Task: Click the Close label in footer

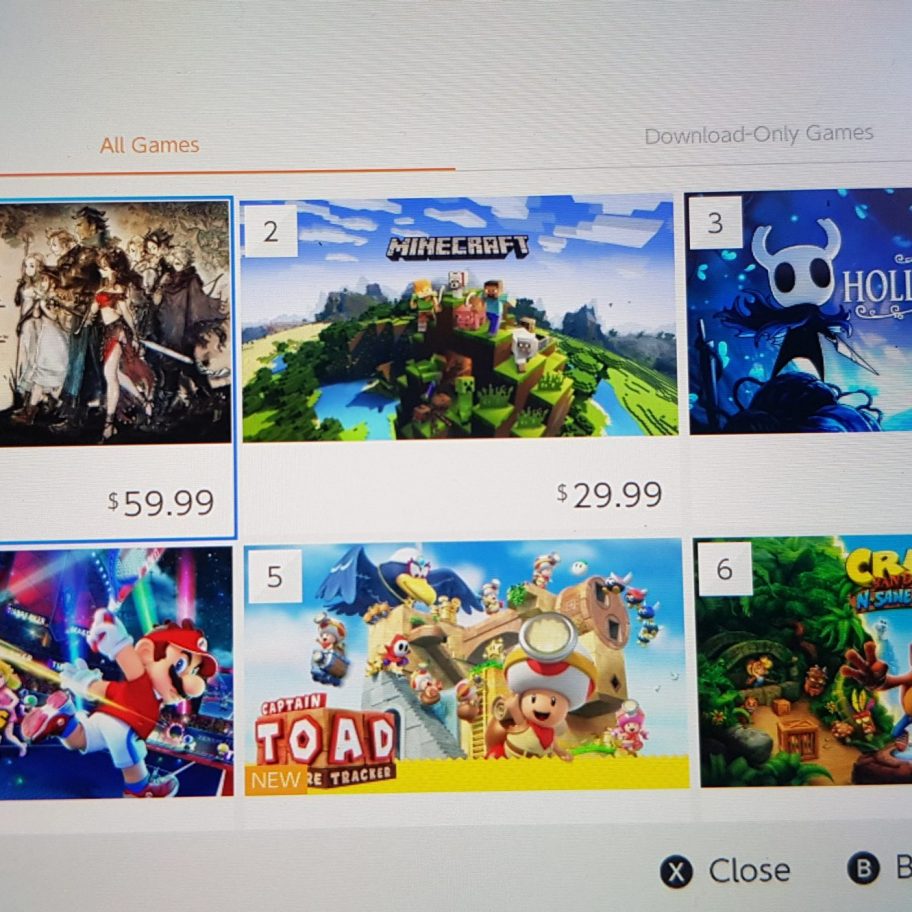Action: click(749, 871)
